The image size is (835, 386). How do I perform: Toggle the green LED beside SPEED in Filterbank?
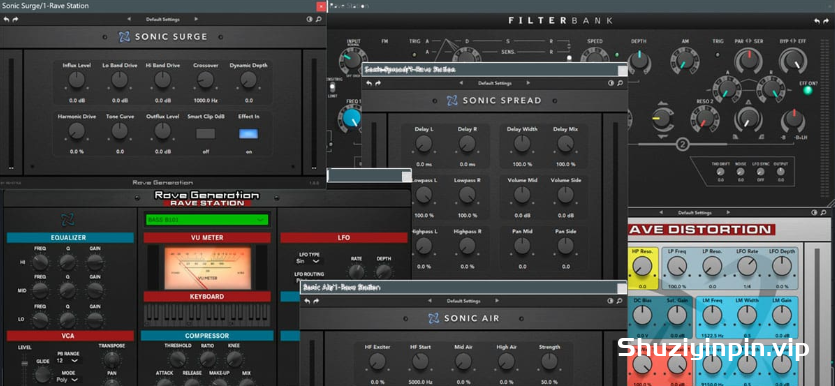coord(617,54)
